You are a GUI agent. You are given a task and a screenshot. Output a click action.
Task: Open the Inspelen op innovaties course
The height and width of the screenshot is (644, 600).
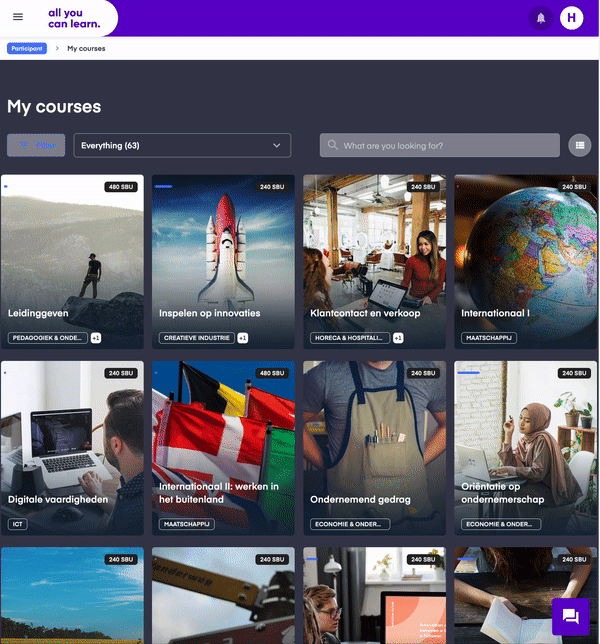coord(223,262)
